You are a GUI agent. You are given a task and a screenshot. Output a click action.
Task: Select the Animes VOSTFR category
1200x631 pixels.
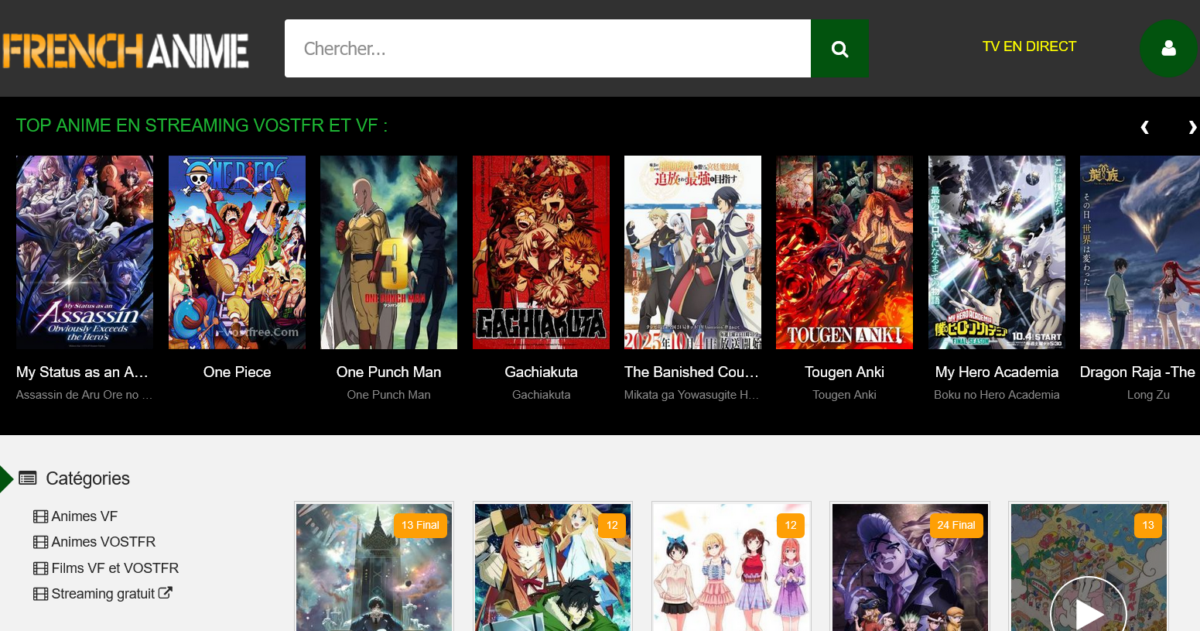click(x=103, y=542)
